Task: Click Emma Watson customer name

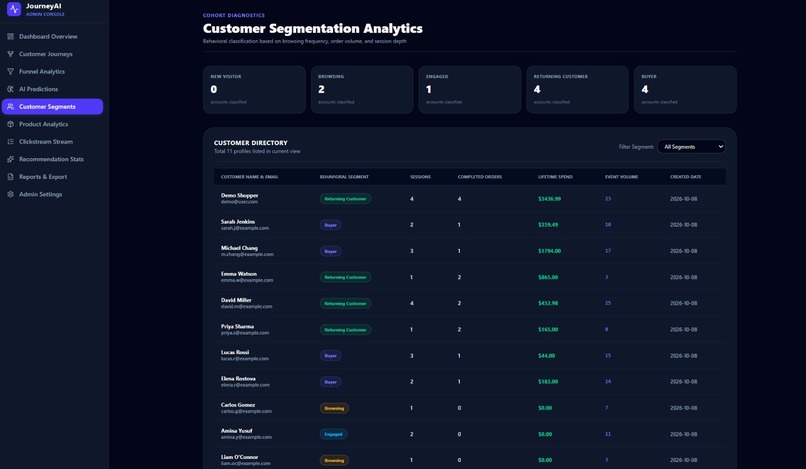Action: (239, 274)
